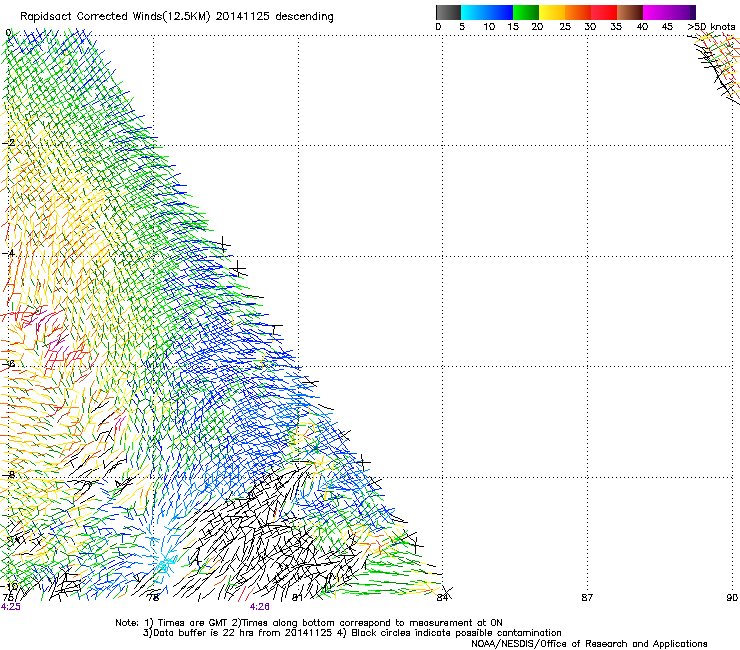Viewport: 740px width, 650px height.
Task: Click the gray 0–5 knots legend segment
Action: point(448,12)
